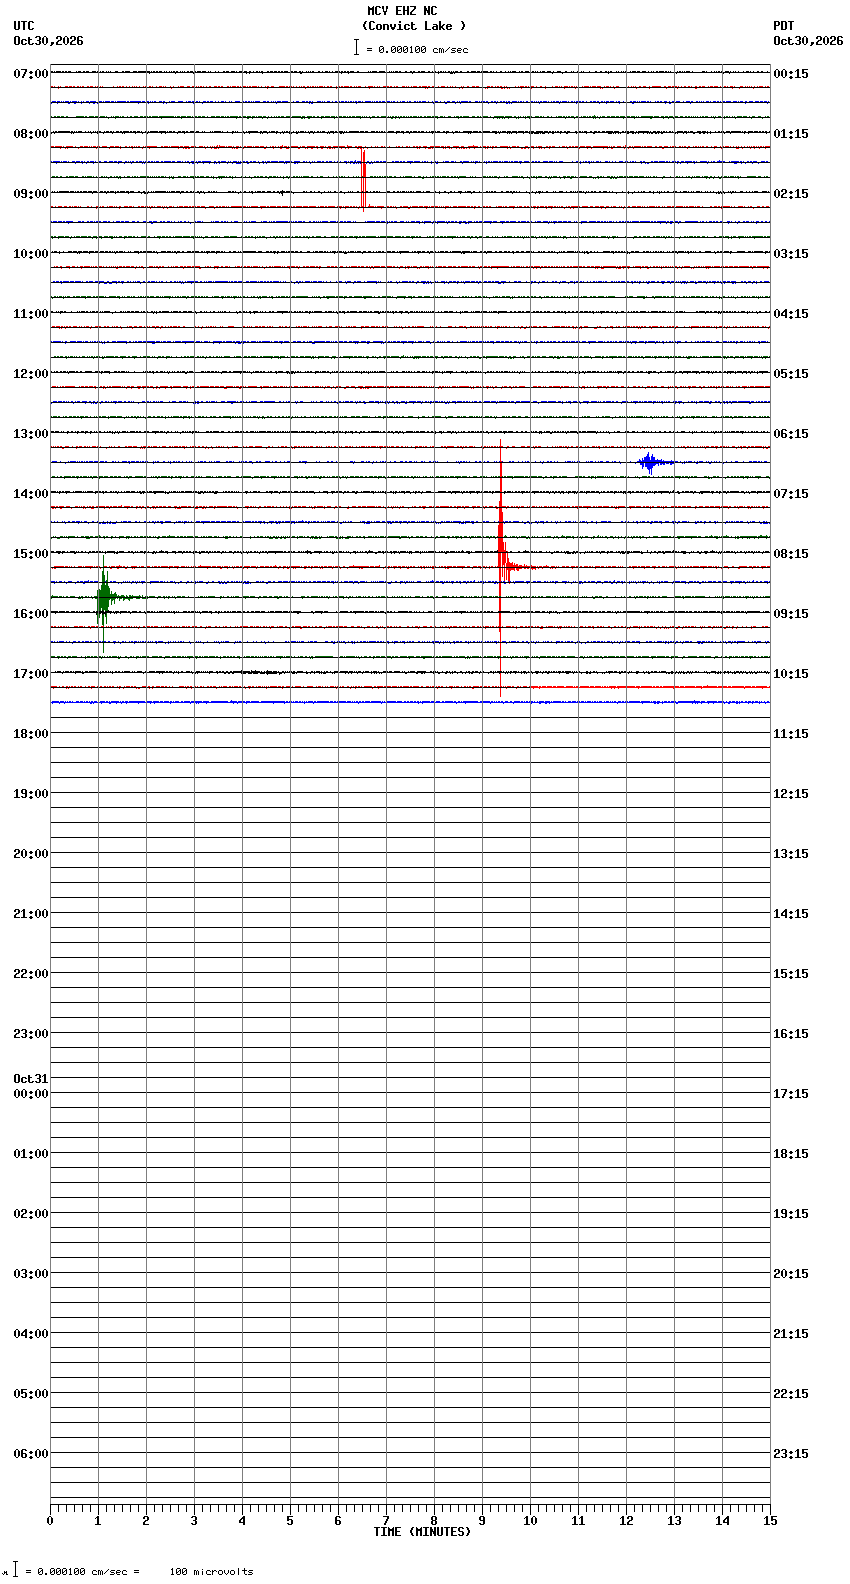Select the '16:00' UTC row label
The image size is (850, 1584).
[31, 614]
